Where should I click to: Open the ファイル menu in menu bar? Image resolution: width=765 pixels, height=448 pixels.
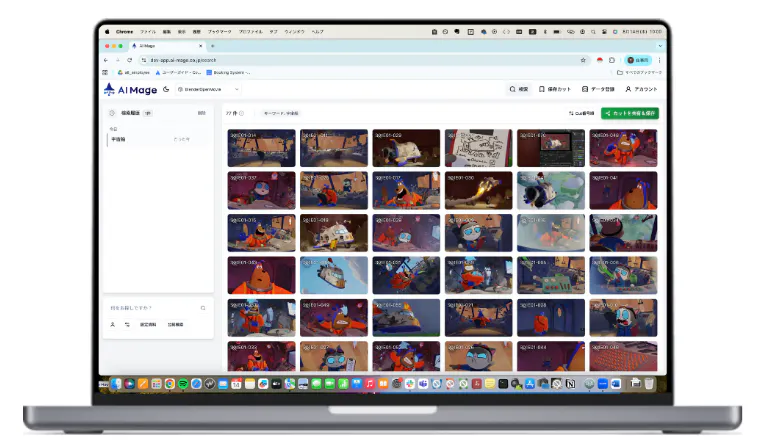coord(148,32)
